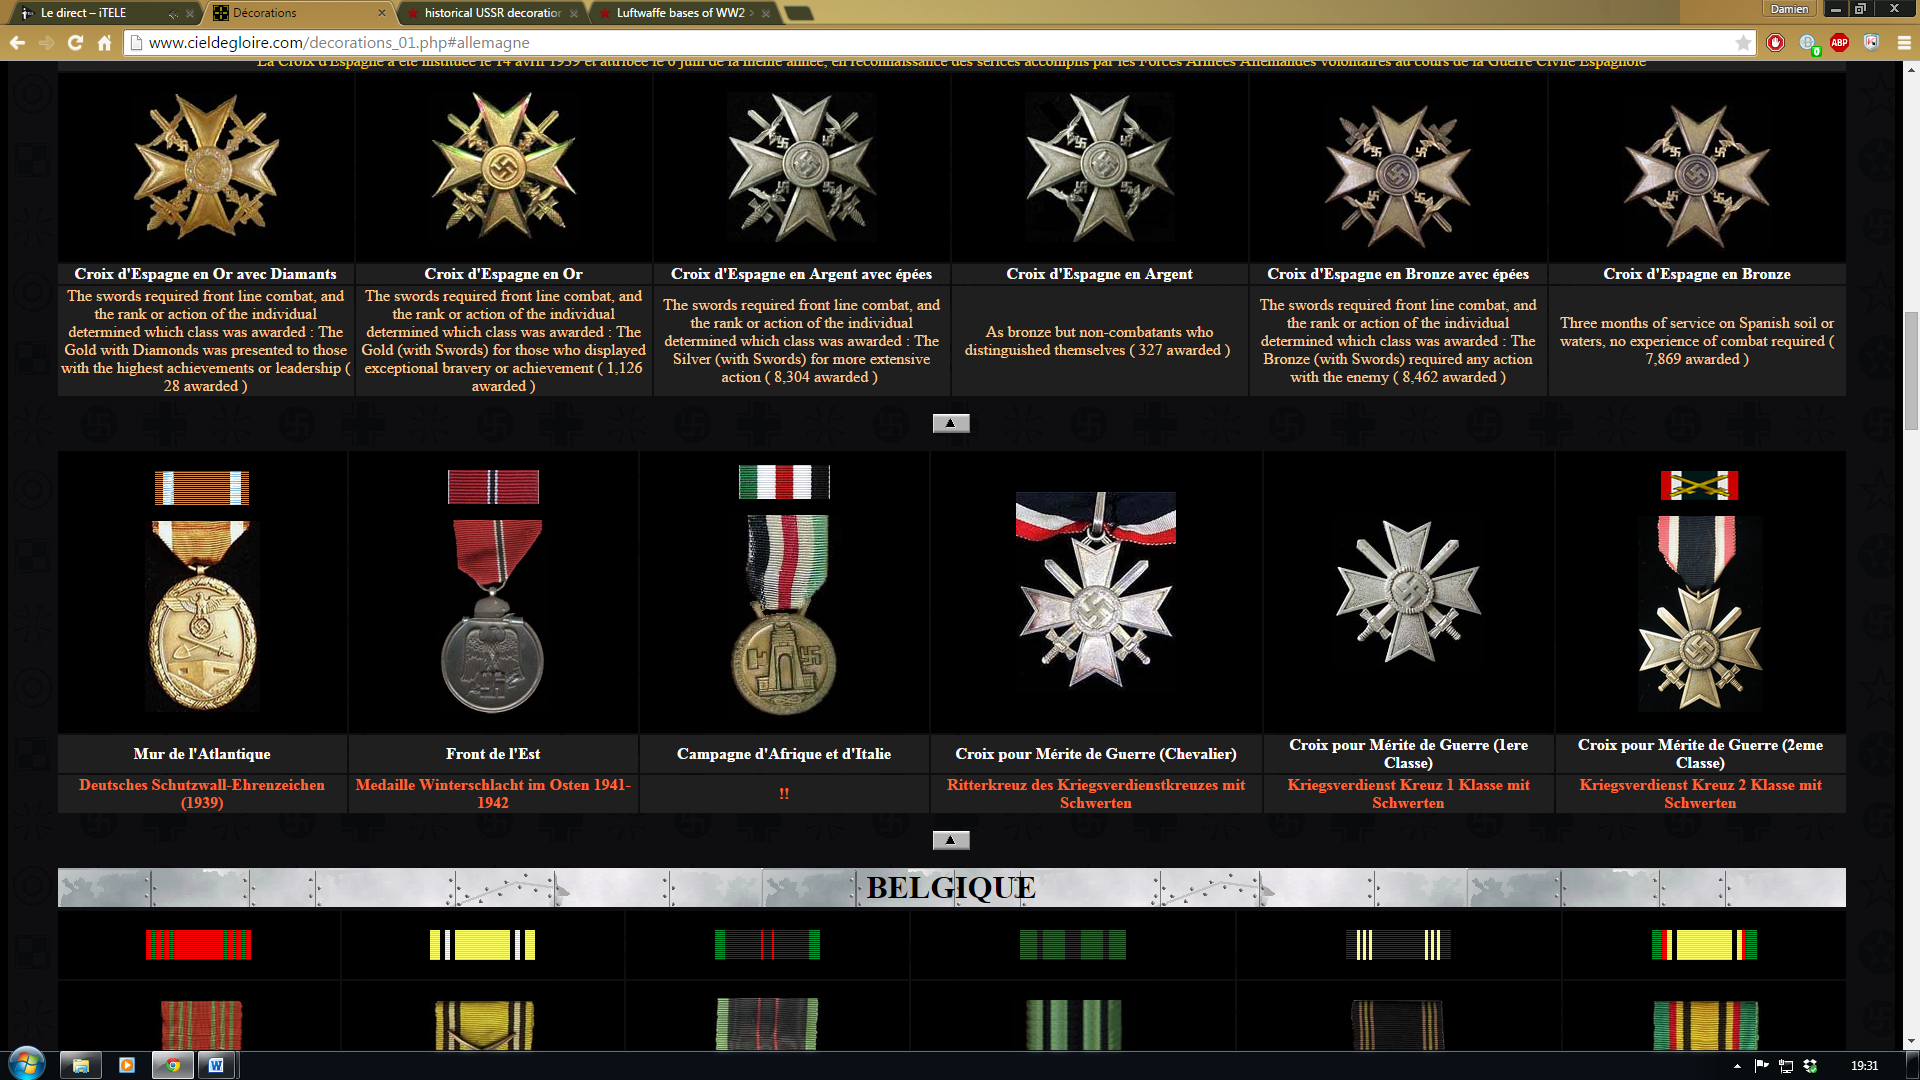Open Microsoft Word from the taskbar

pos(215,1065)
